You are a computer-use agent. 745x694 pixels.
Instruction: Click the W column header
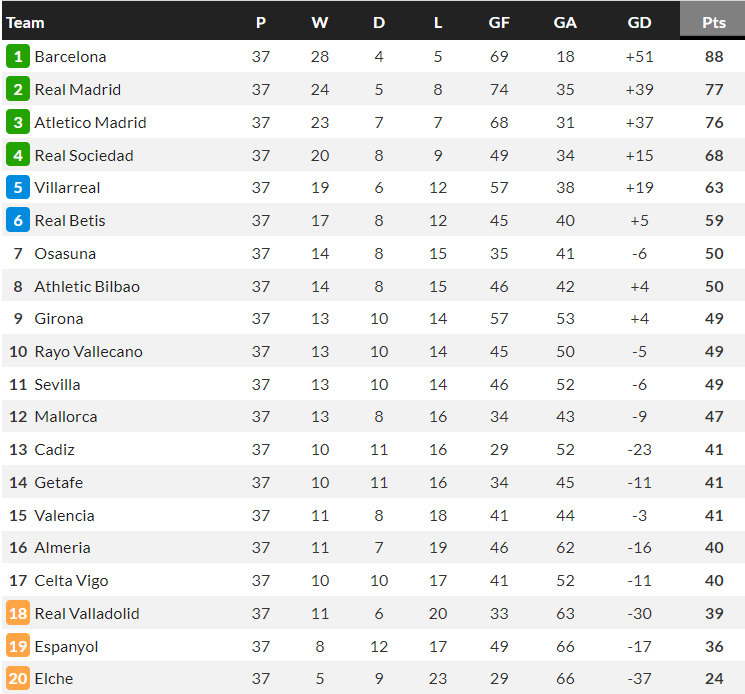click(320, 22)
